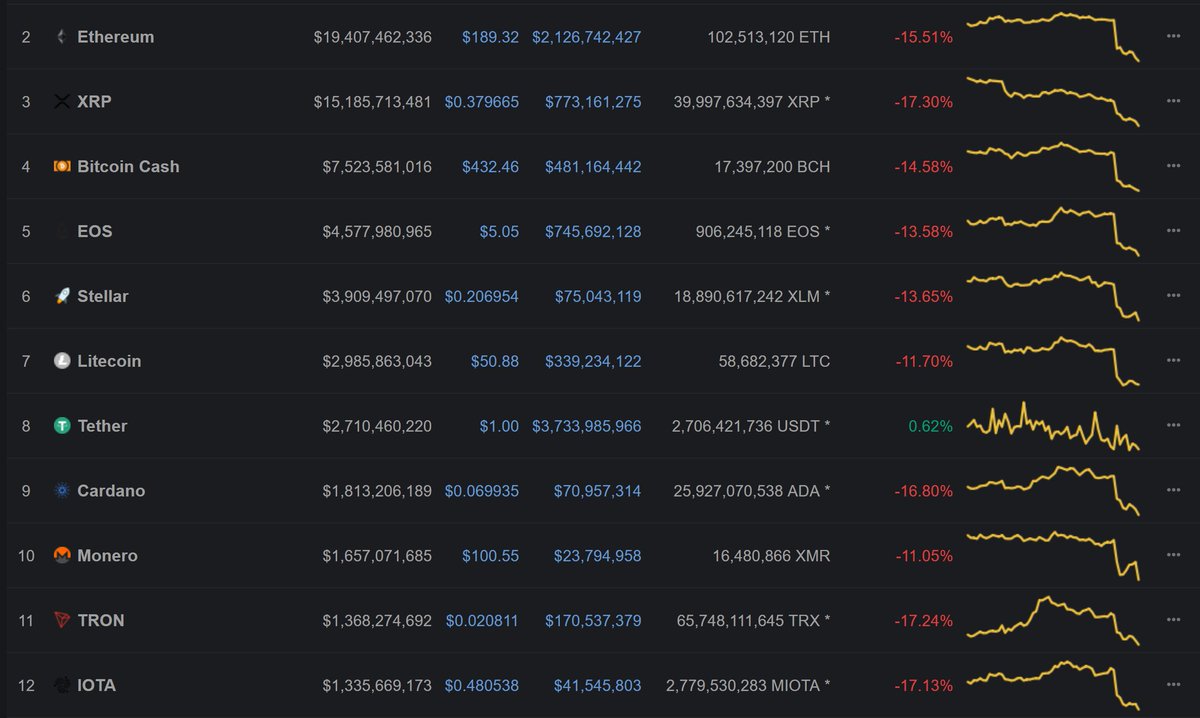The height and width of the screenshot is (718, 1200).
Task: Open the more options menu for IOTA
Action: coord(1173,685)
